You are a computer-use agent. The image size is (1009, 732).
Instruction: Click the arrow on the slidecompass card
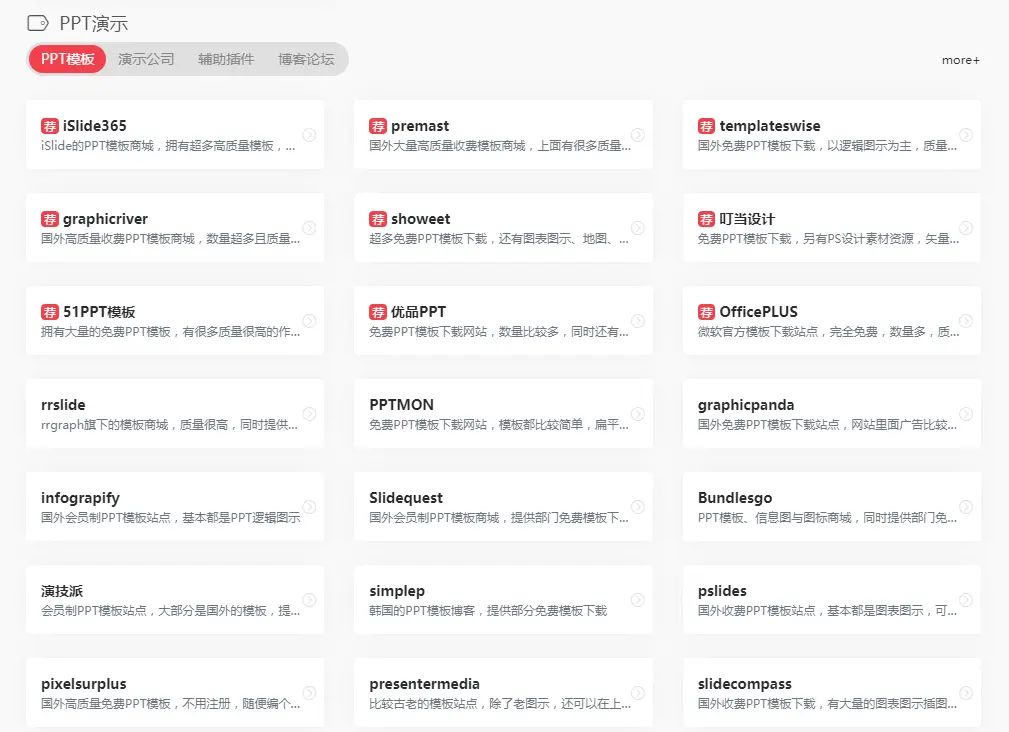tap(966, 692)
